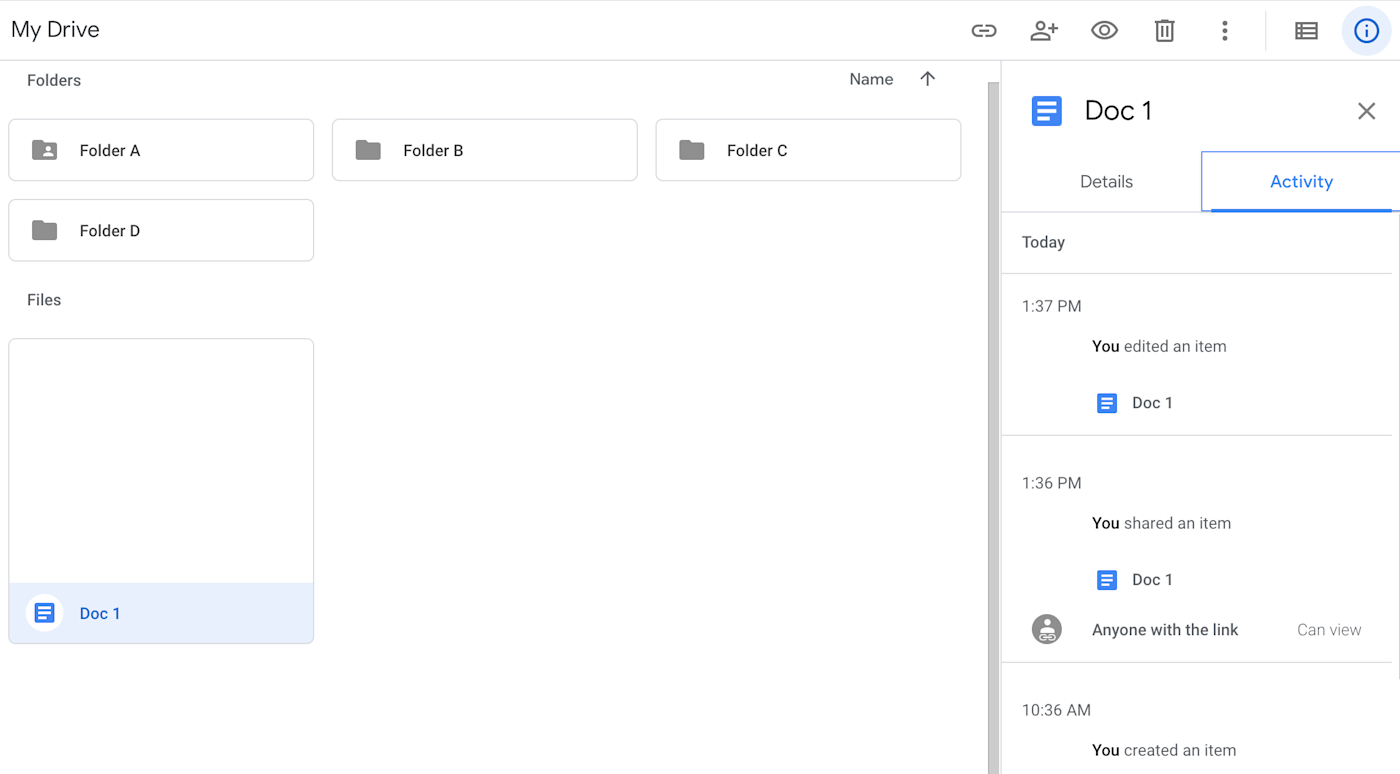Click the 'Files' section label

click(x=44, y=300)
